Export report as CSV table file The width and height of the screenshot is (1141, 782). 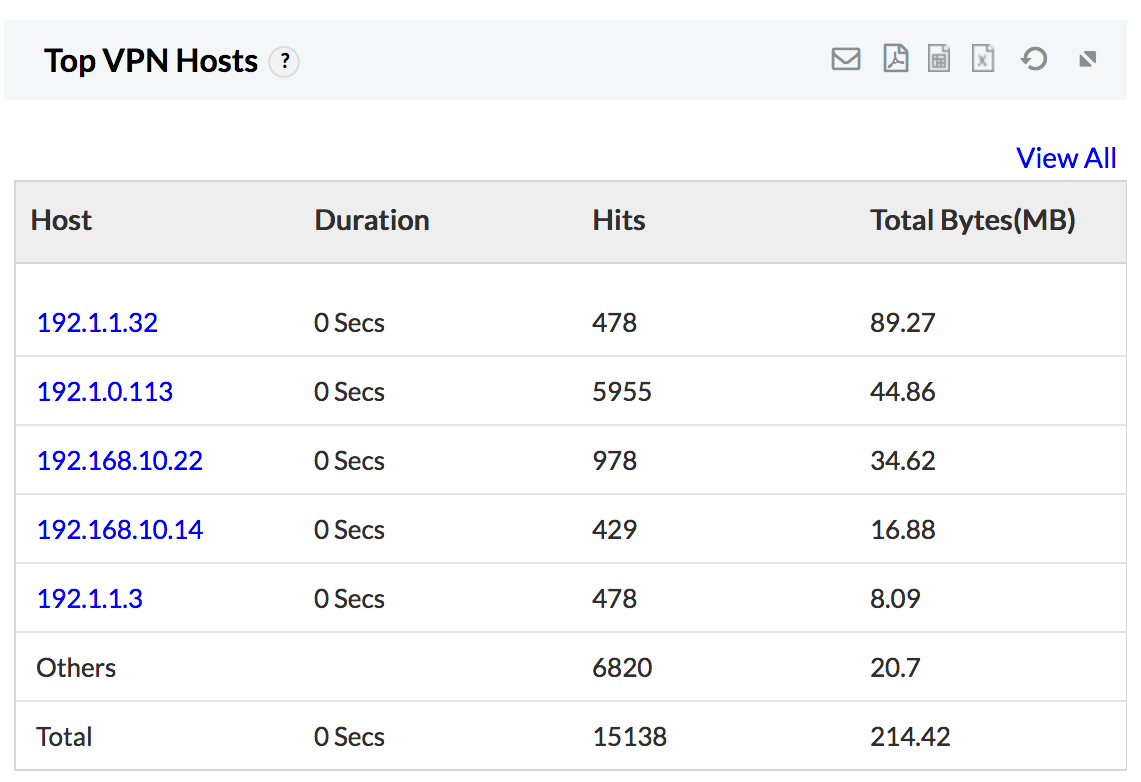[938, 59]
